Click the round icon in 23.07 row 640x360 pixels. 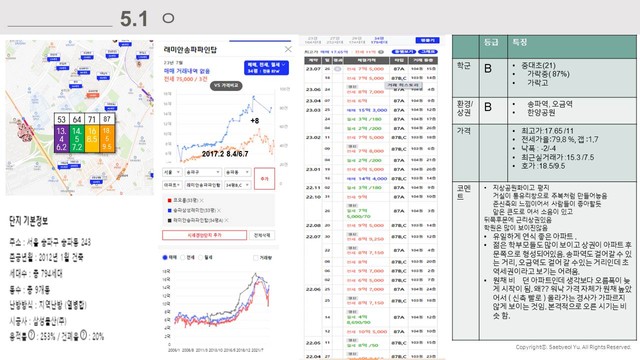click(x=338, y=69)
